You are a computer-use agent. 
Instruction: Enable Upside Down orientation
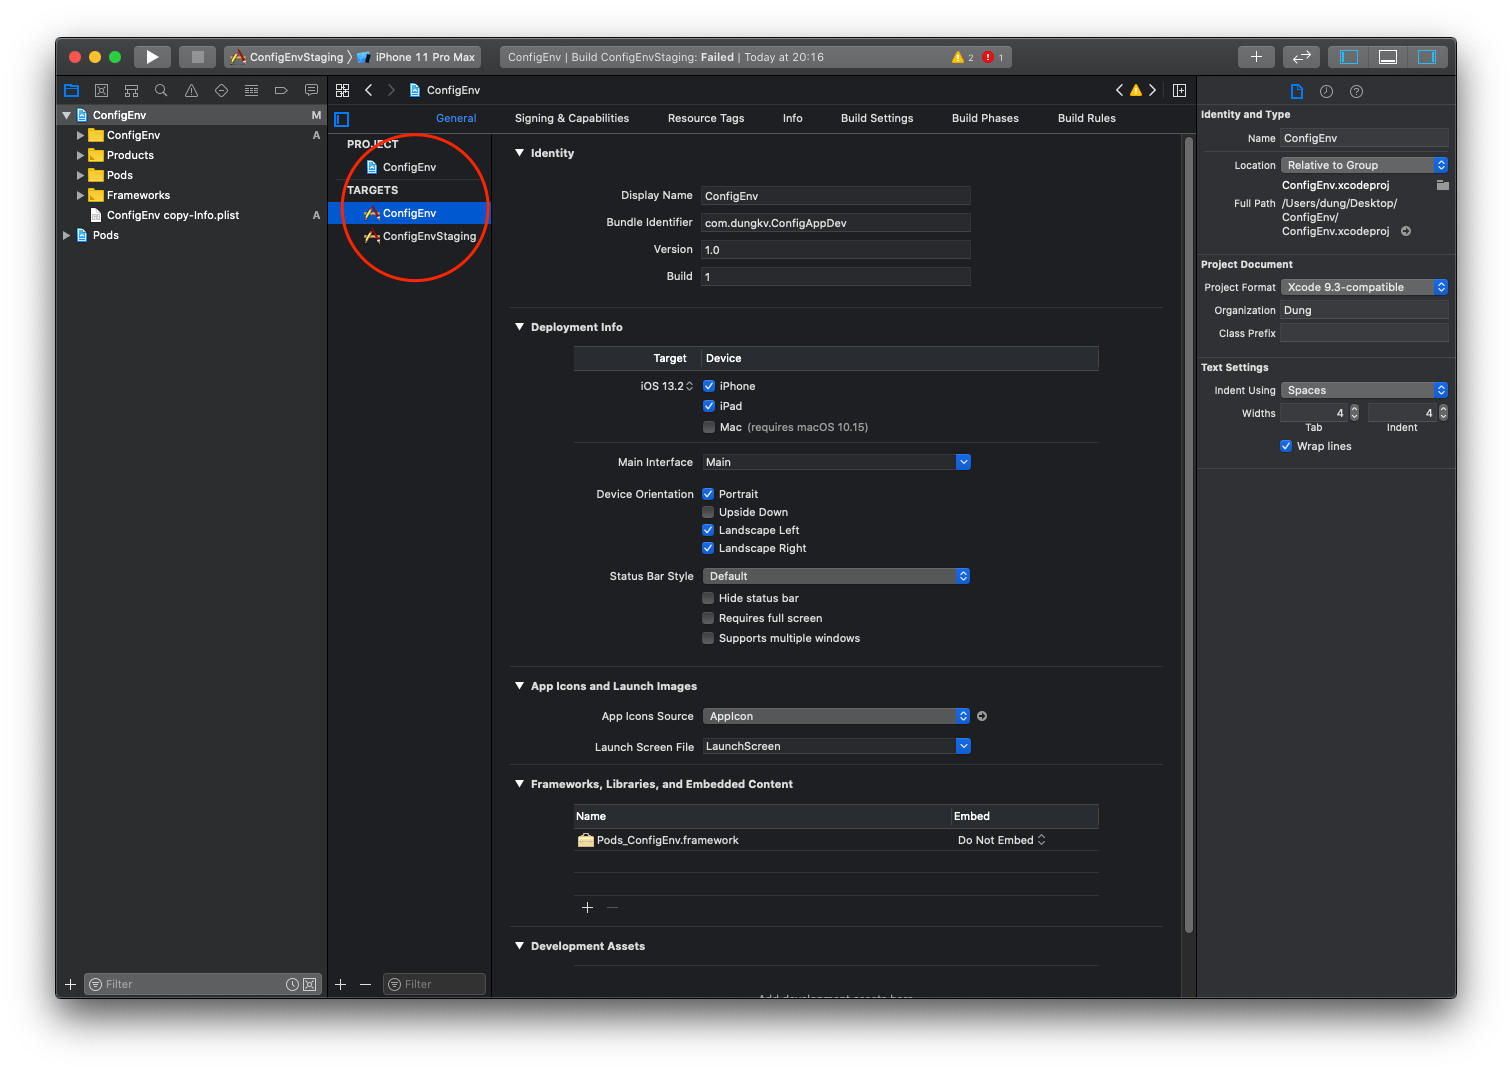point(708,512)
